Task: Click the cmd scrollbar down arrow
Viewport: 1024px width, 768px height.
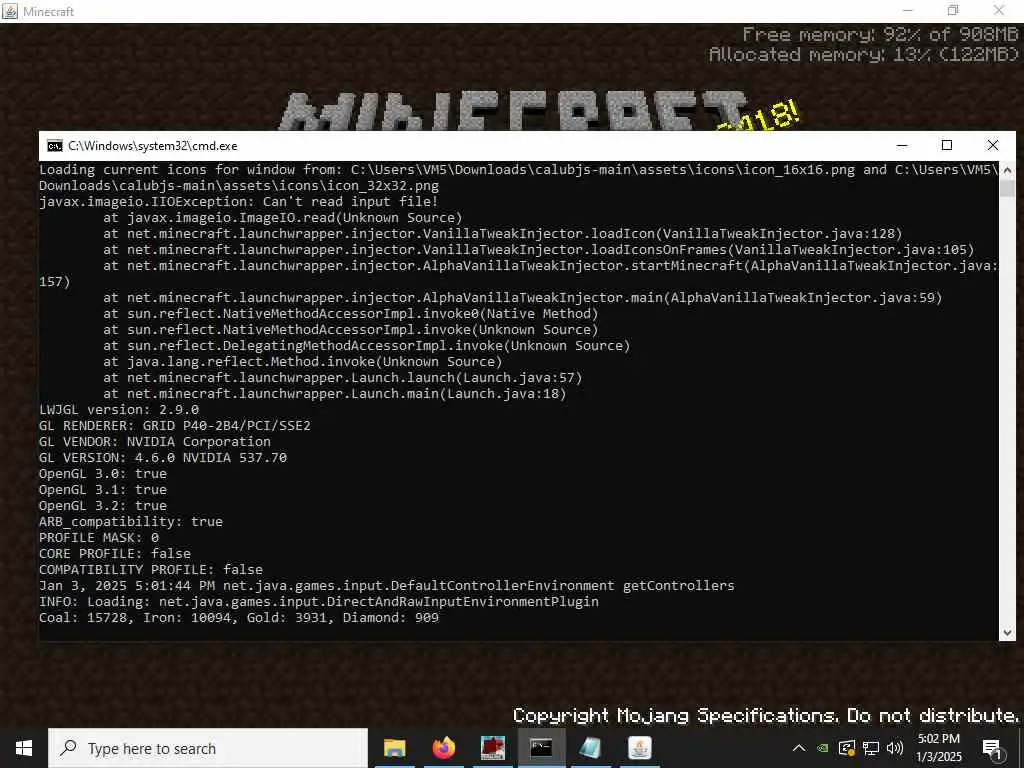Action: [x=1007, y=632]
